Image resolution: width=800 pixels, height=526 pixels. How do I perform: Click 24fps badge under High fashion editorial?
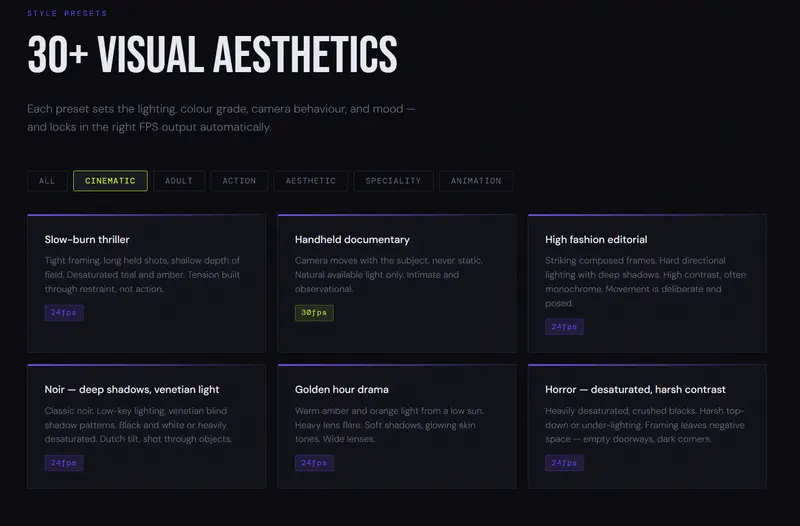(x=564, y=327)
